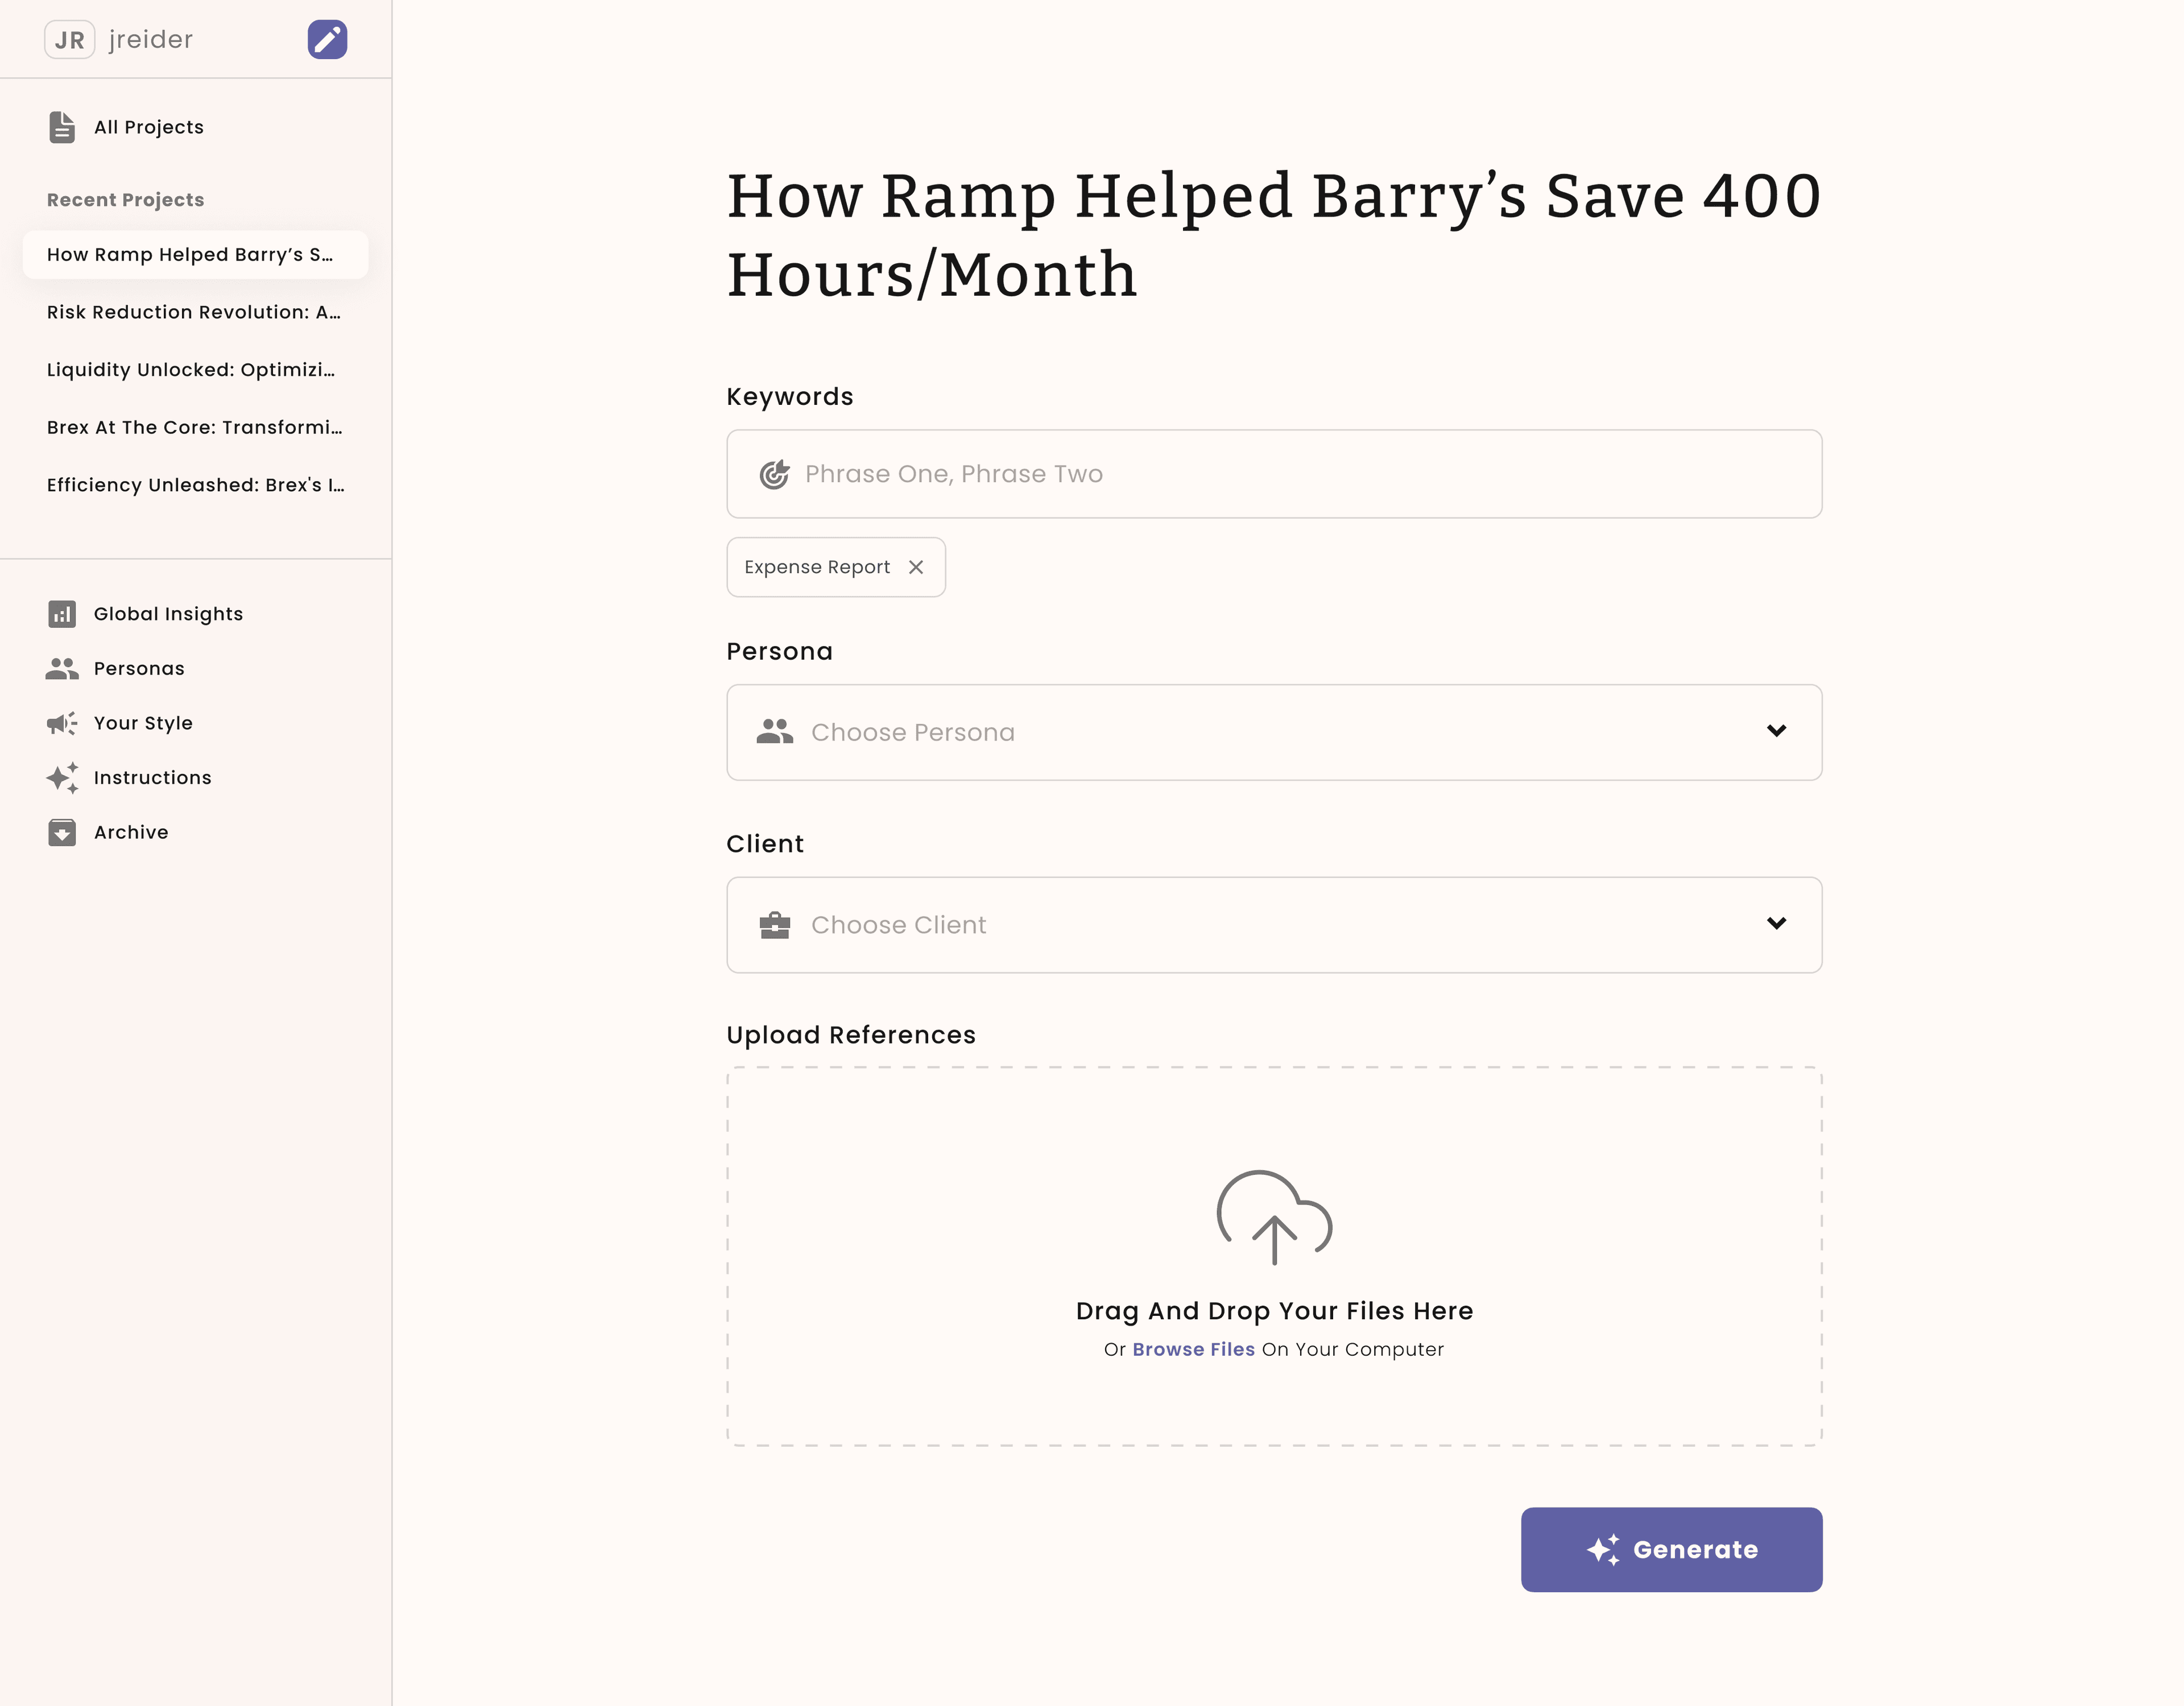Click the Recent Projects heading

pyautogui.click(x=126, y=200)
